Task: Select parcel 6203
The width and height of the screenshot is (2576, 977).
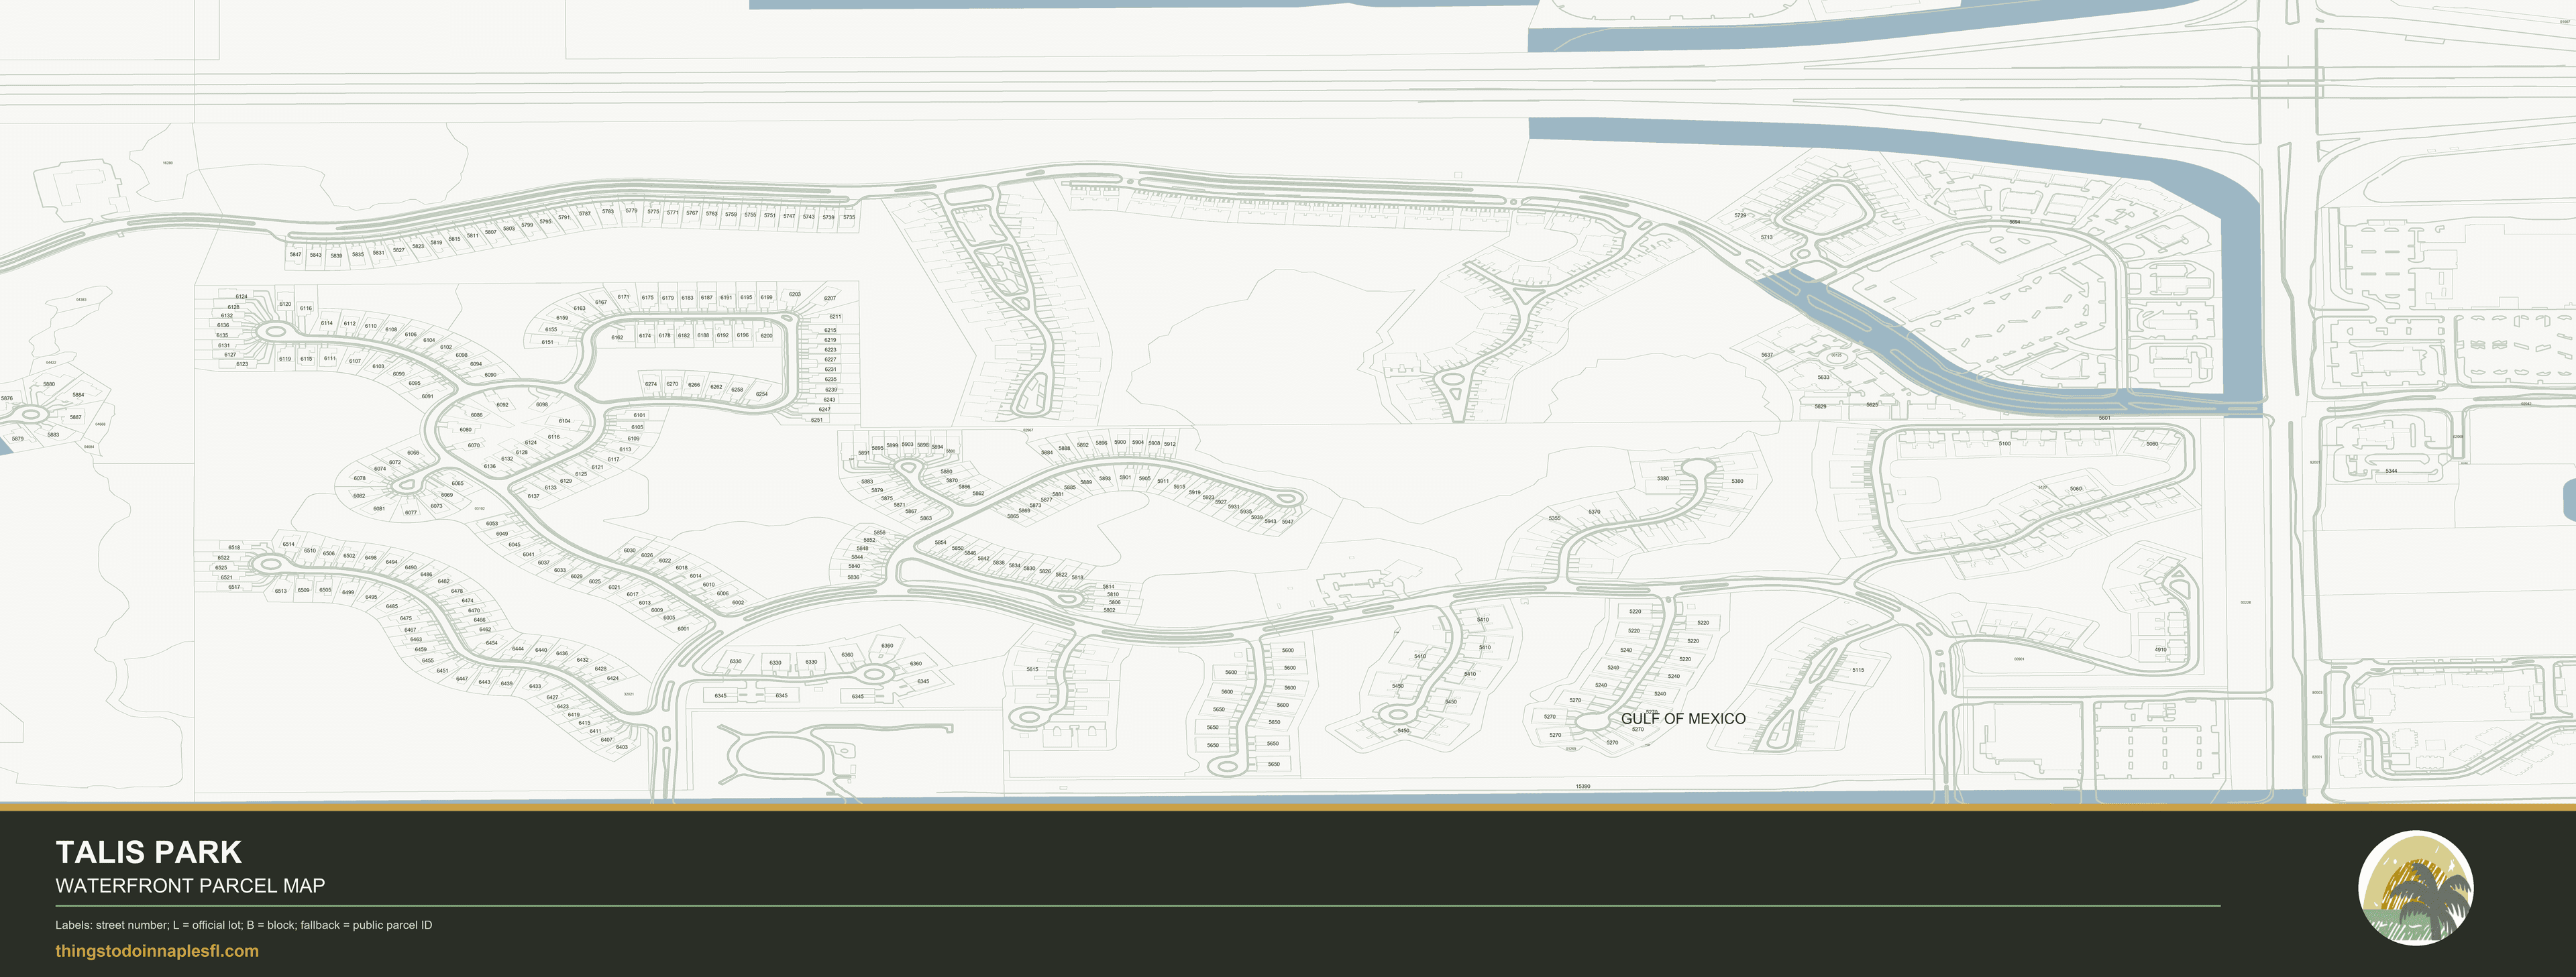Action: pos(795,295)
